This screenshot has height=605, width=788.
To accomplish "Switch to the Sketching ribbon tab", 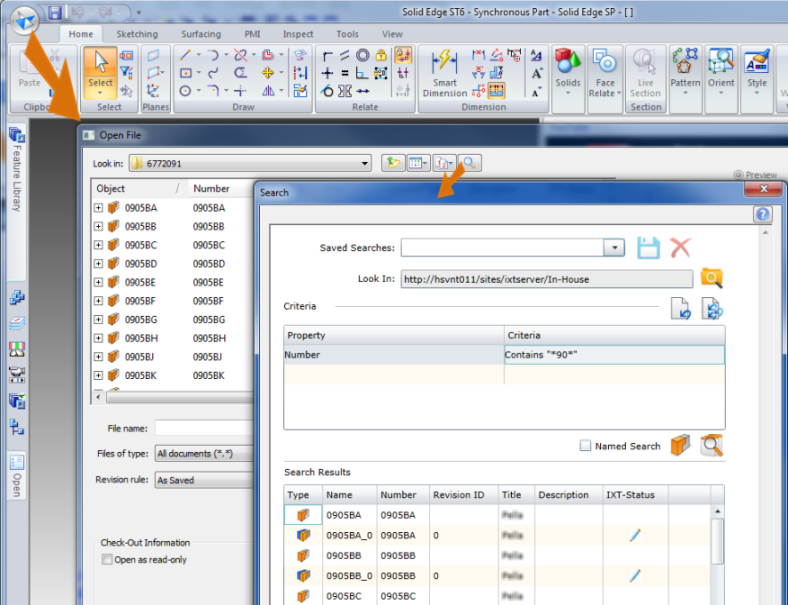I will tap(136, 34).
